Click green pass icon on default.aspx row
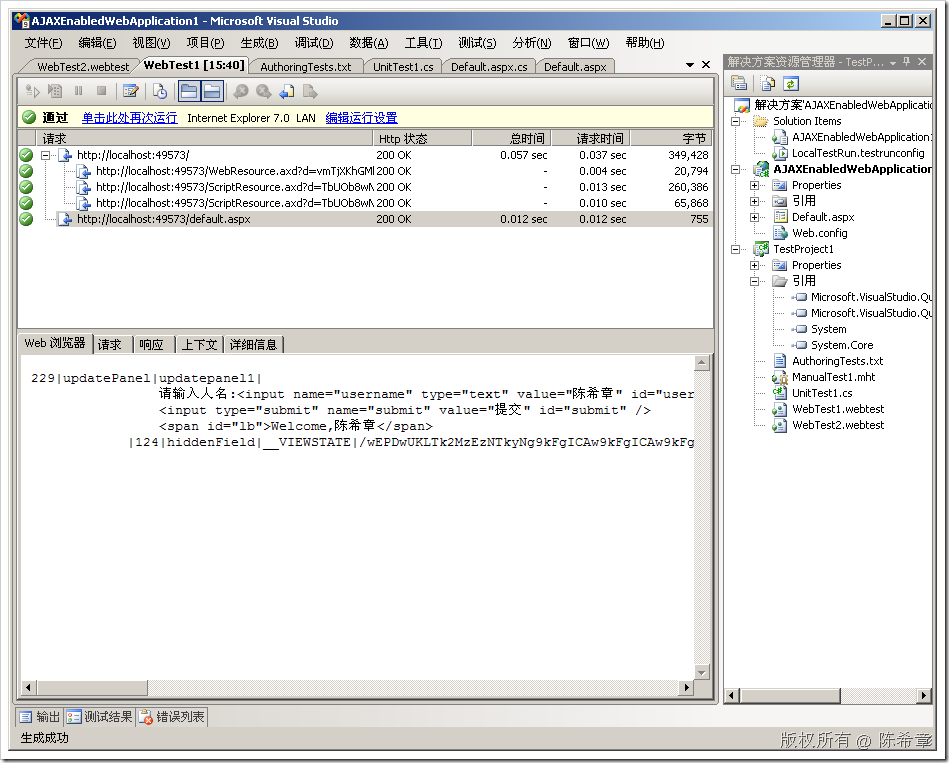This screenshot has width=949, height=763. pos(26,219)
